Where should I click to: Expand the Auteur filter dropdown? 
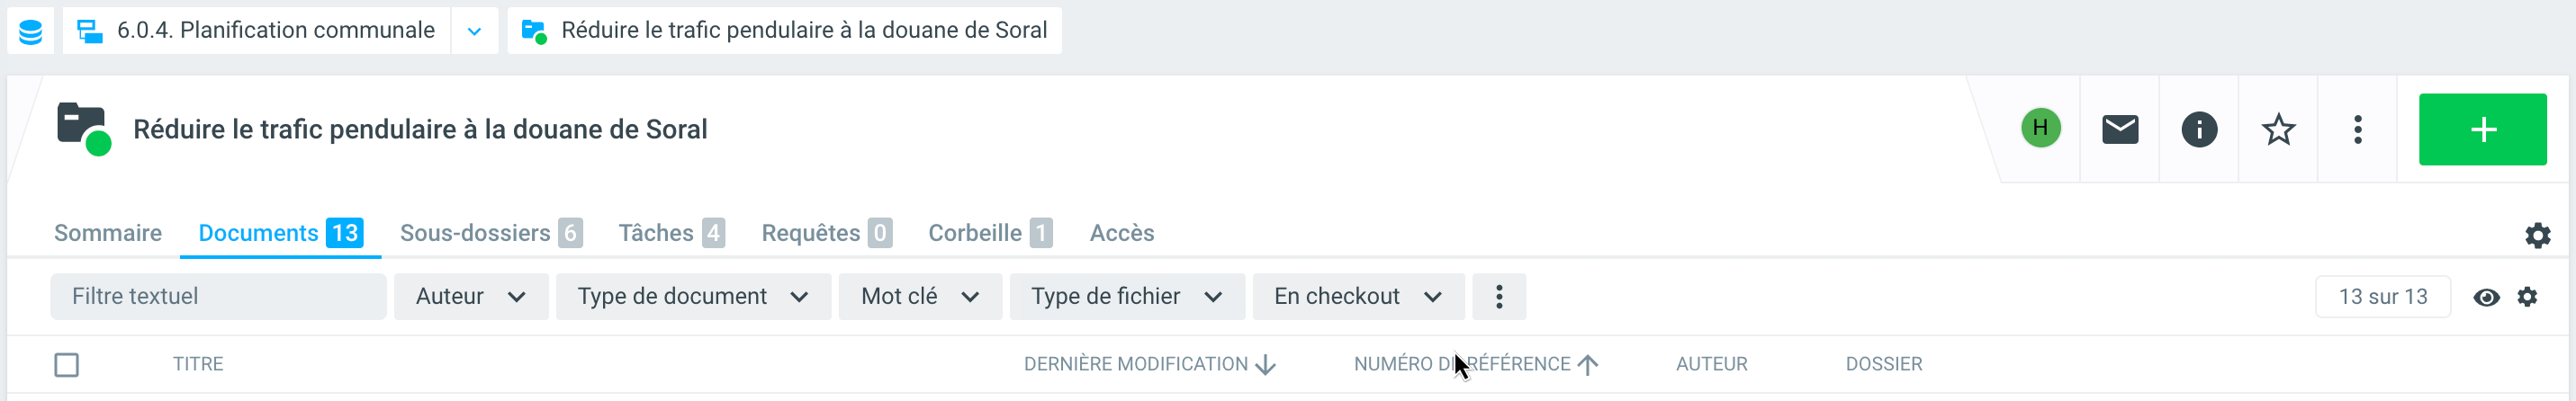pyautogui.click(x=470, y=297)
